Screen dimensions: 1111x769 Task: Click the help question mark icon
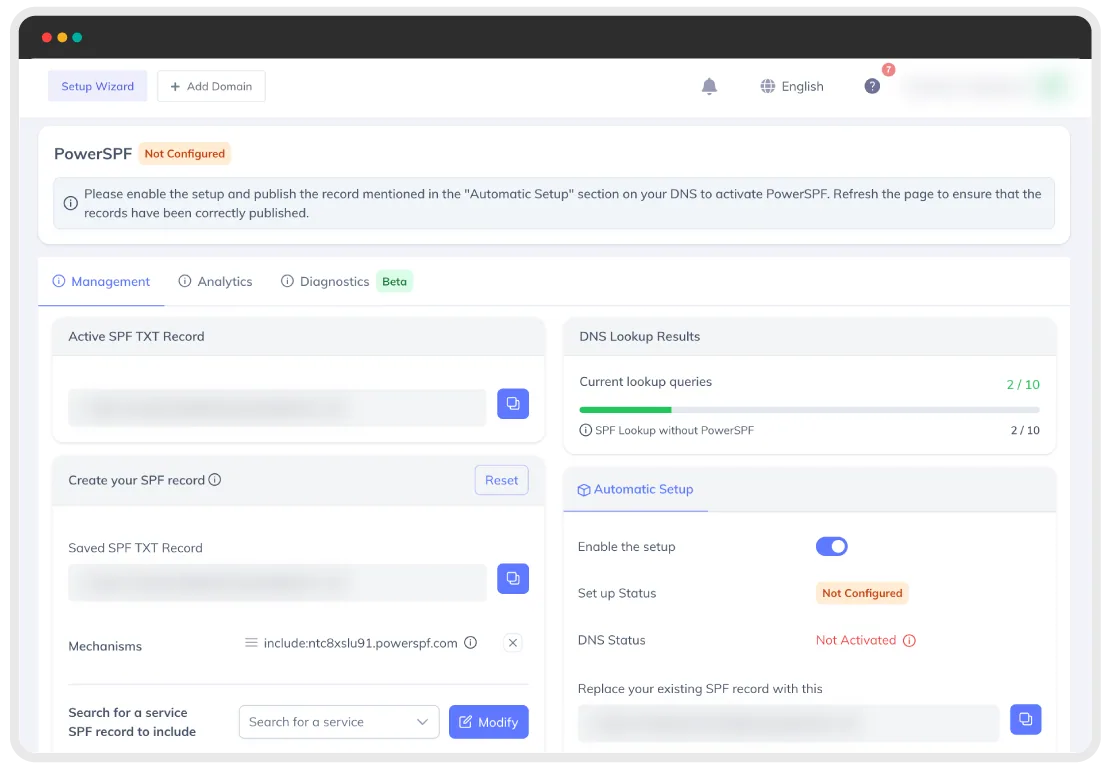point(872,86)
